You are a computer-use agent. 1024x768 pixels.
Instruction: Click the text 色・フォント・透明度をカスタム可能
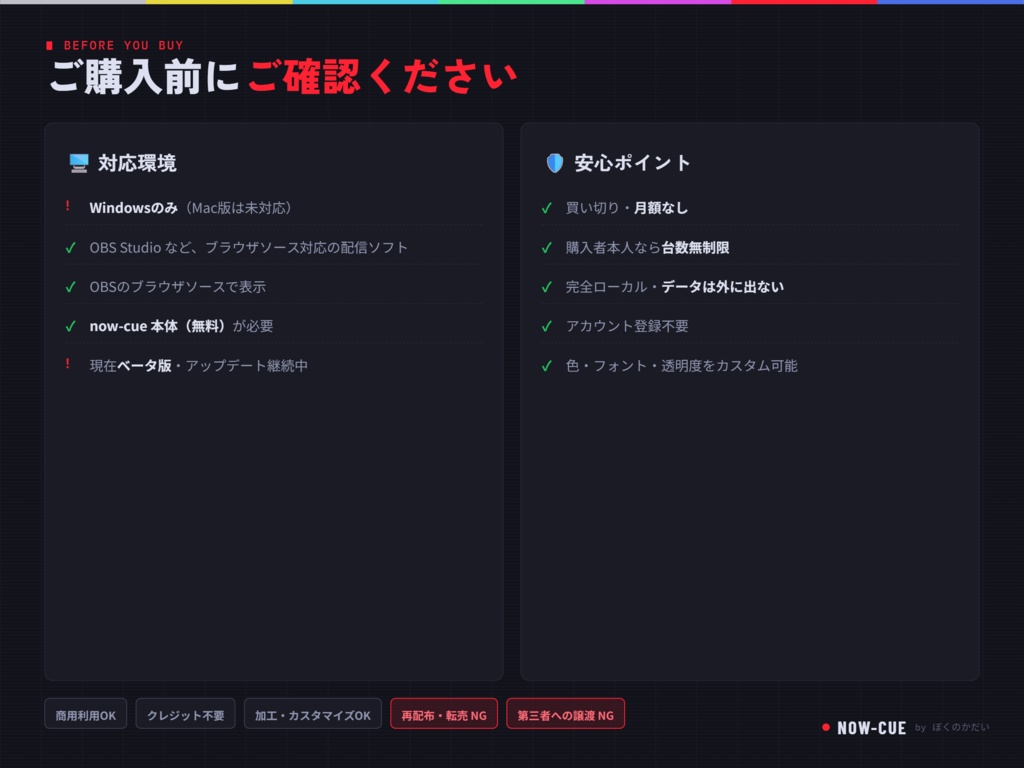coord(682,366)
